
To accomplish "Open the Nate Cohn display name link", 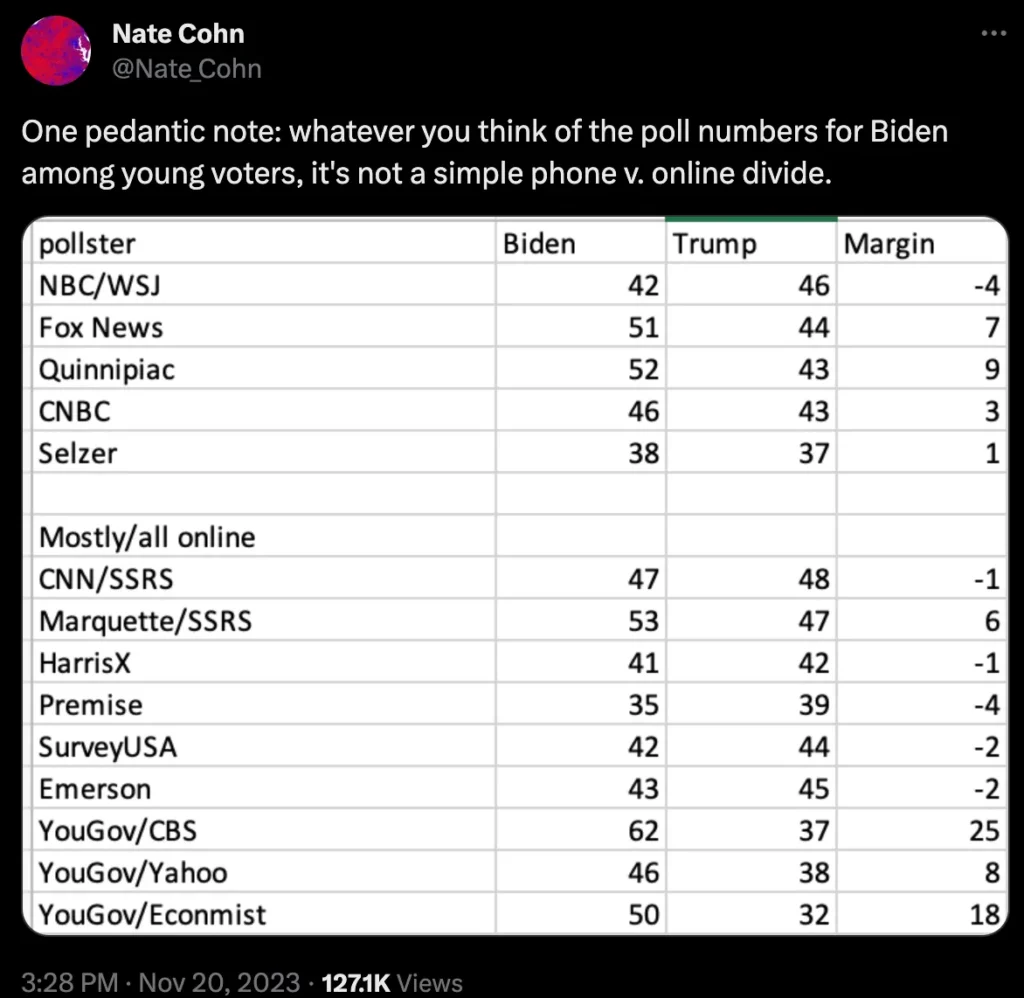I will click(x=178, y=34).
